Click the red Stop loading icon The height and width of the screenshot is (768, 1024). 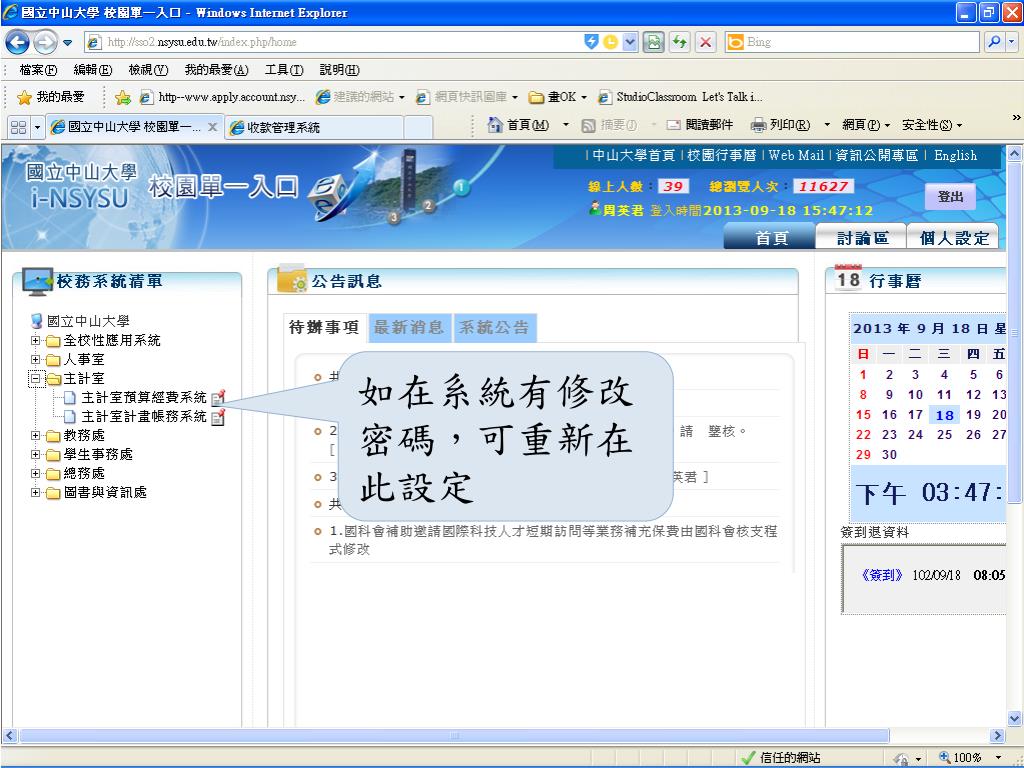705,42
